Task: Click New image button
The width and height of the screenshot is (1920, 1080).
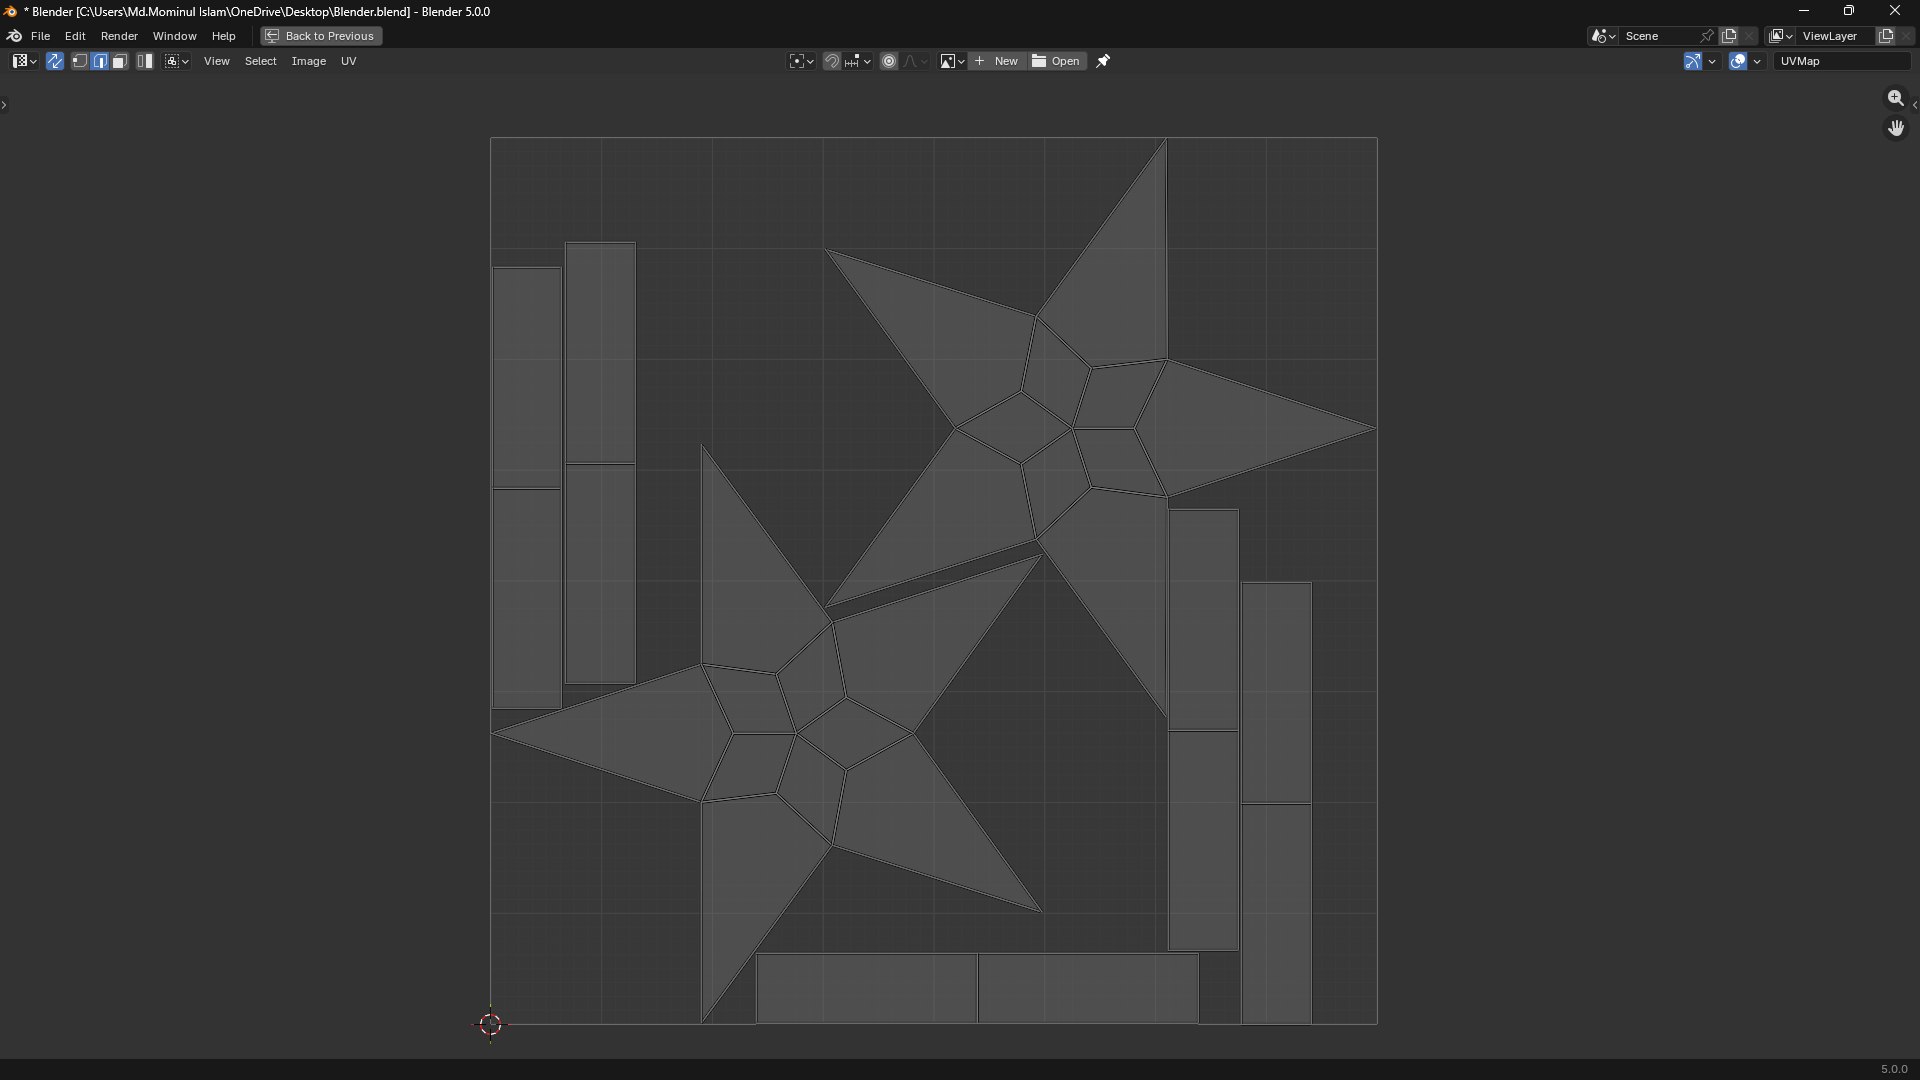Action: click(997, 61)
